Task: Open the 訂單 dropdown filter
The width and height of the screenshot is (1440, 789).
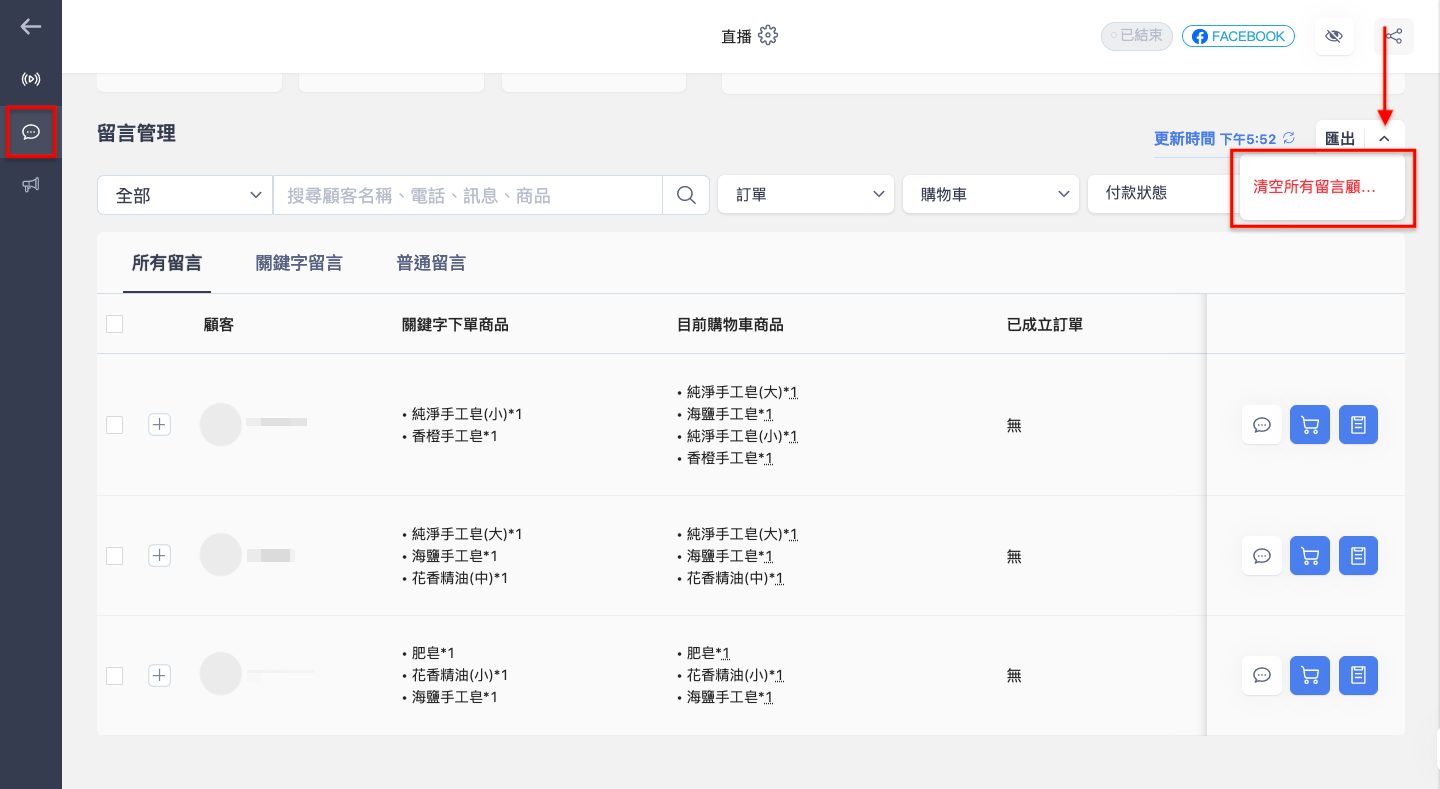Action: (806, 194)
